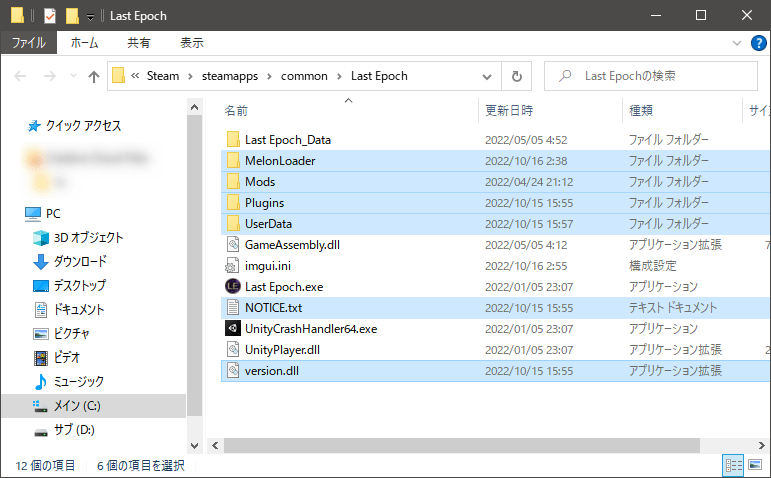Open ビデオ in navigation pane
The height and width of the screenshot is (478, 771).
pyautogui.click(x=57, y=358)
